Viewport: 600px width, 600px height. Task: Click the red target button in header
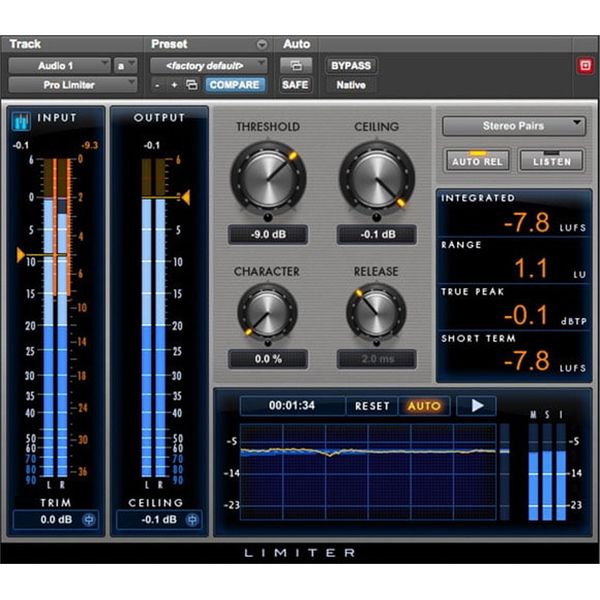coord(585,65)
